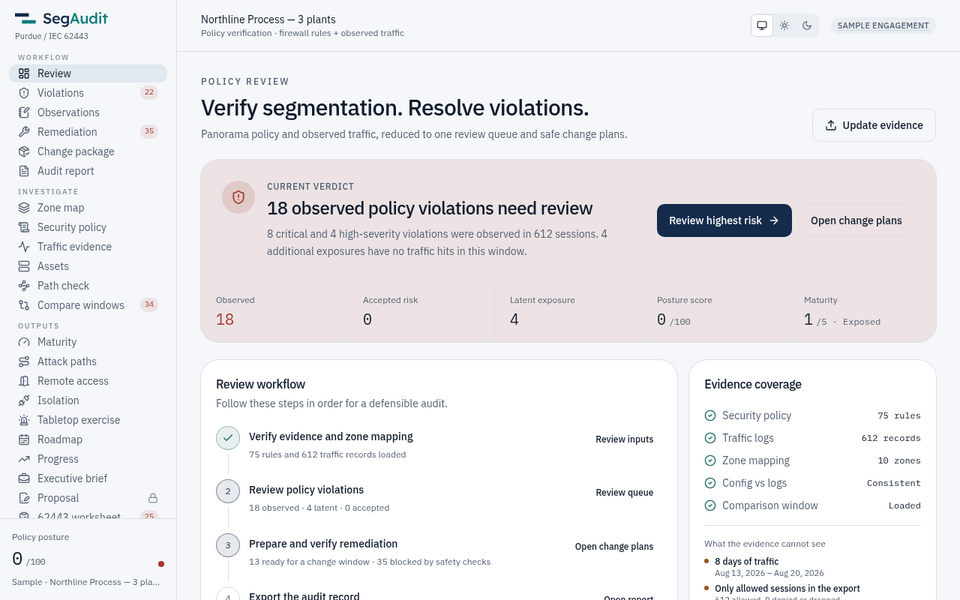Click the Maturity gauge icon
The image size is (960, 600).
point(24,342)
